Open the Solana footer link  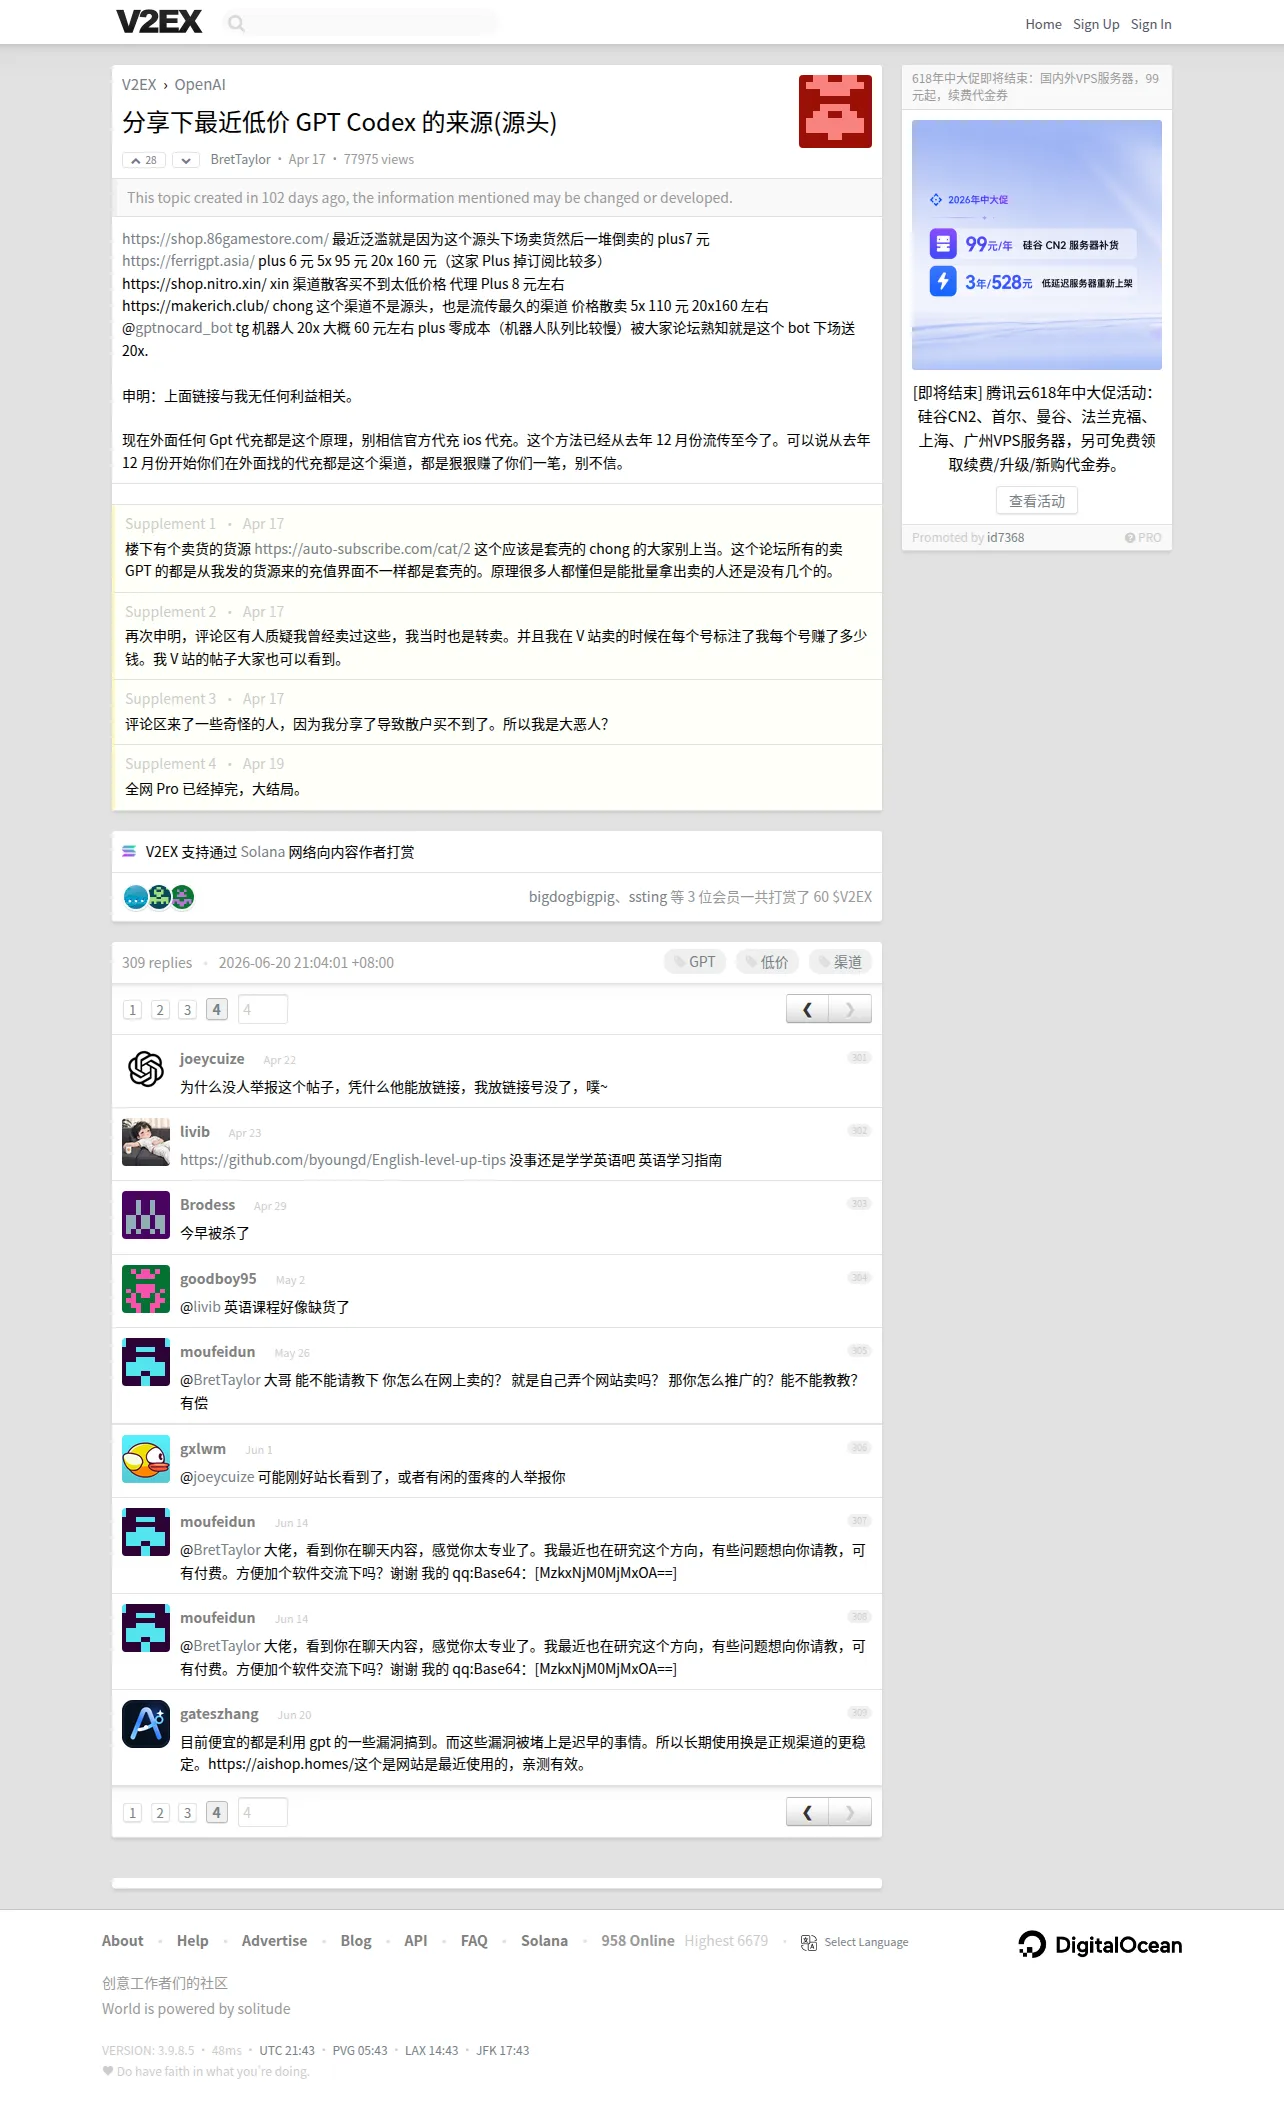[544, 1941]
